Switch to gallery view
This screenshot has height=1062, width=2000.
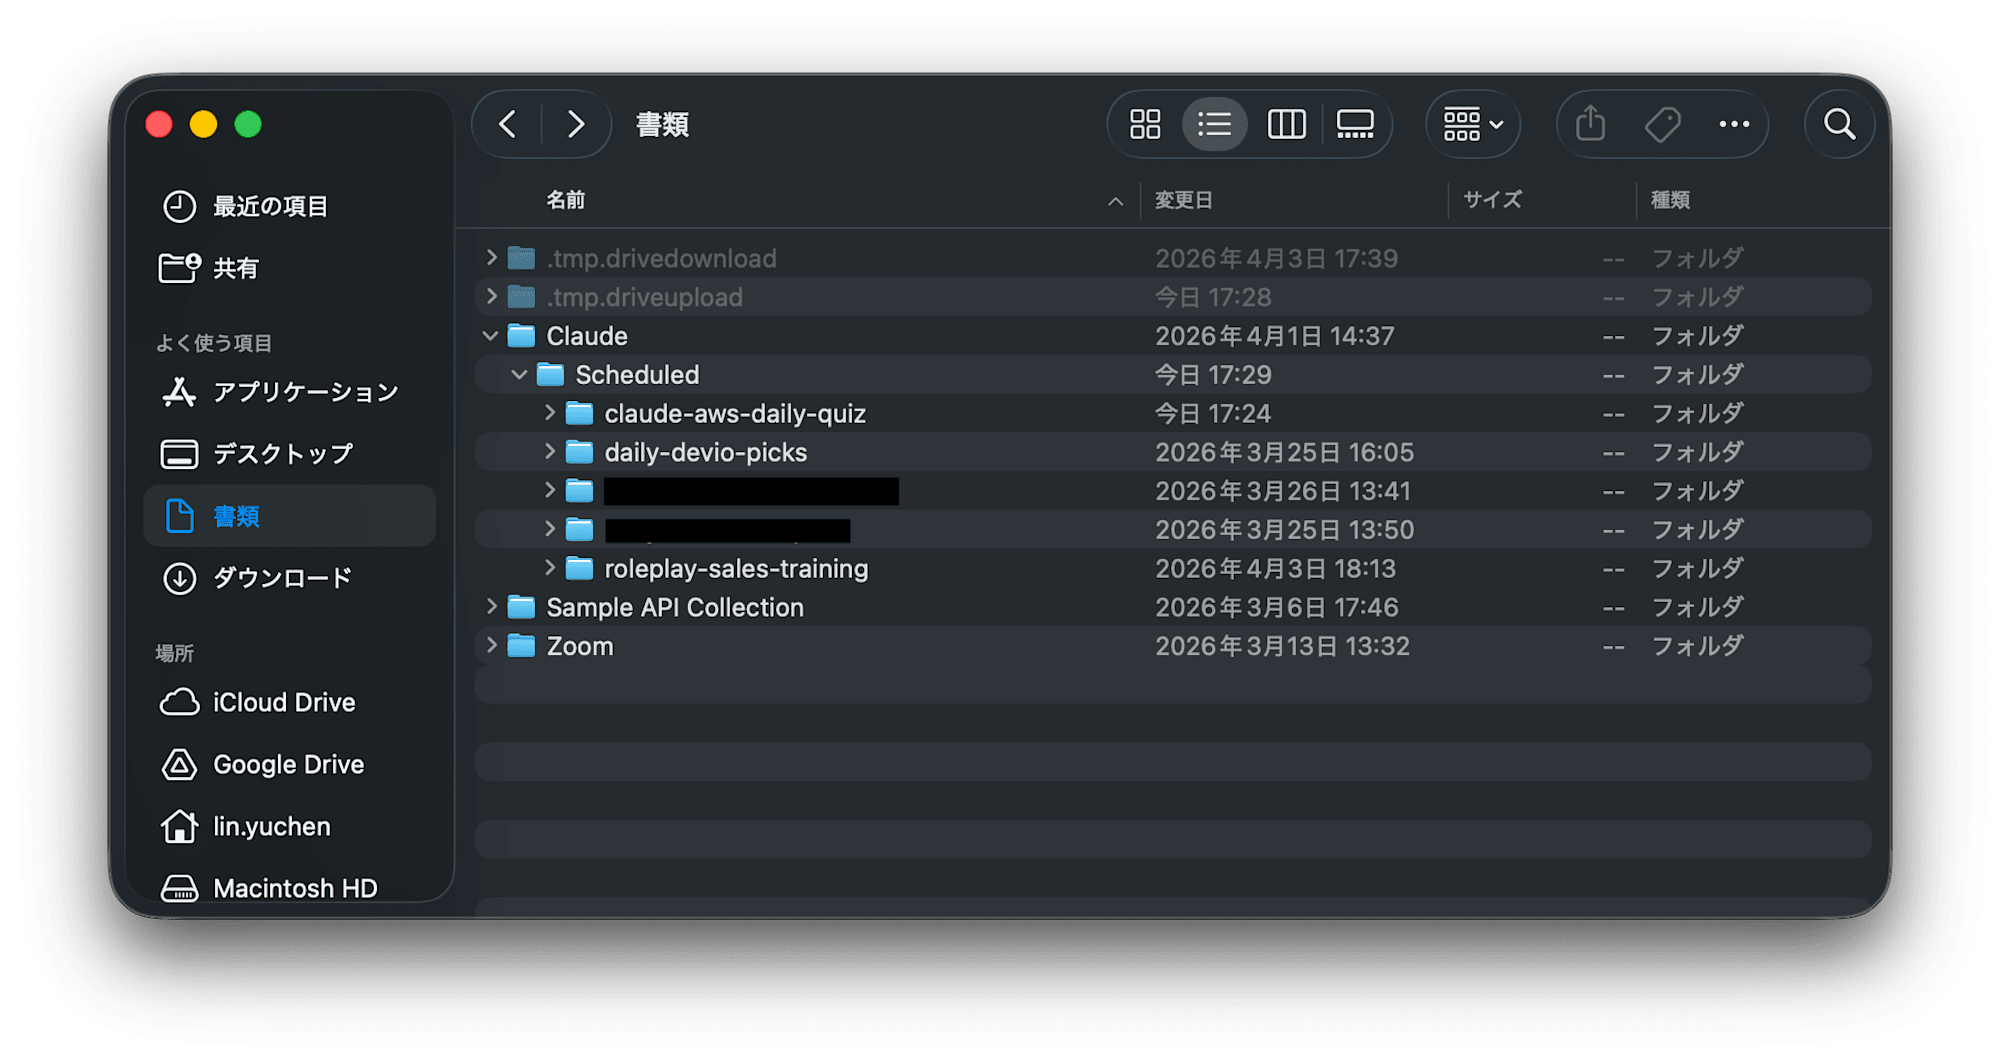1356,124
